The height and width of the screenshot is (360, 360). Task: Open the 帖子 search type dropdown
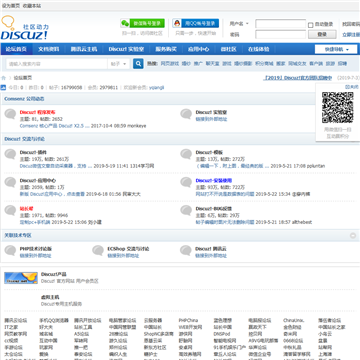[119, 64]
